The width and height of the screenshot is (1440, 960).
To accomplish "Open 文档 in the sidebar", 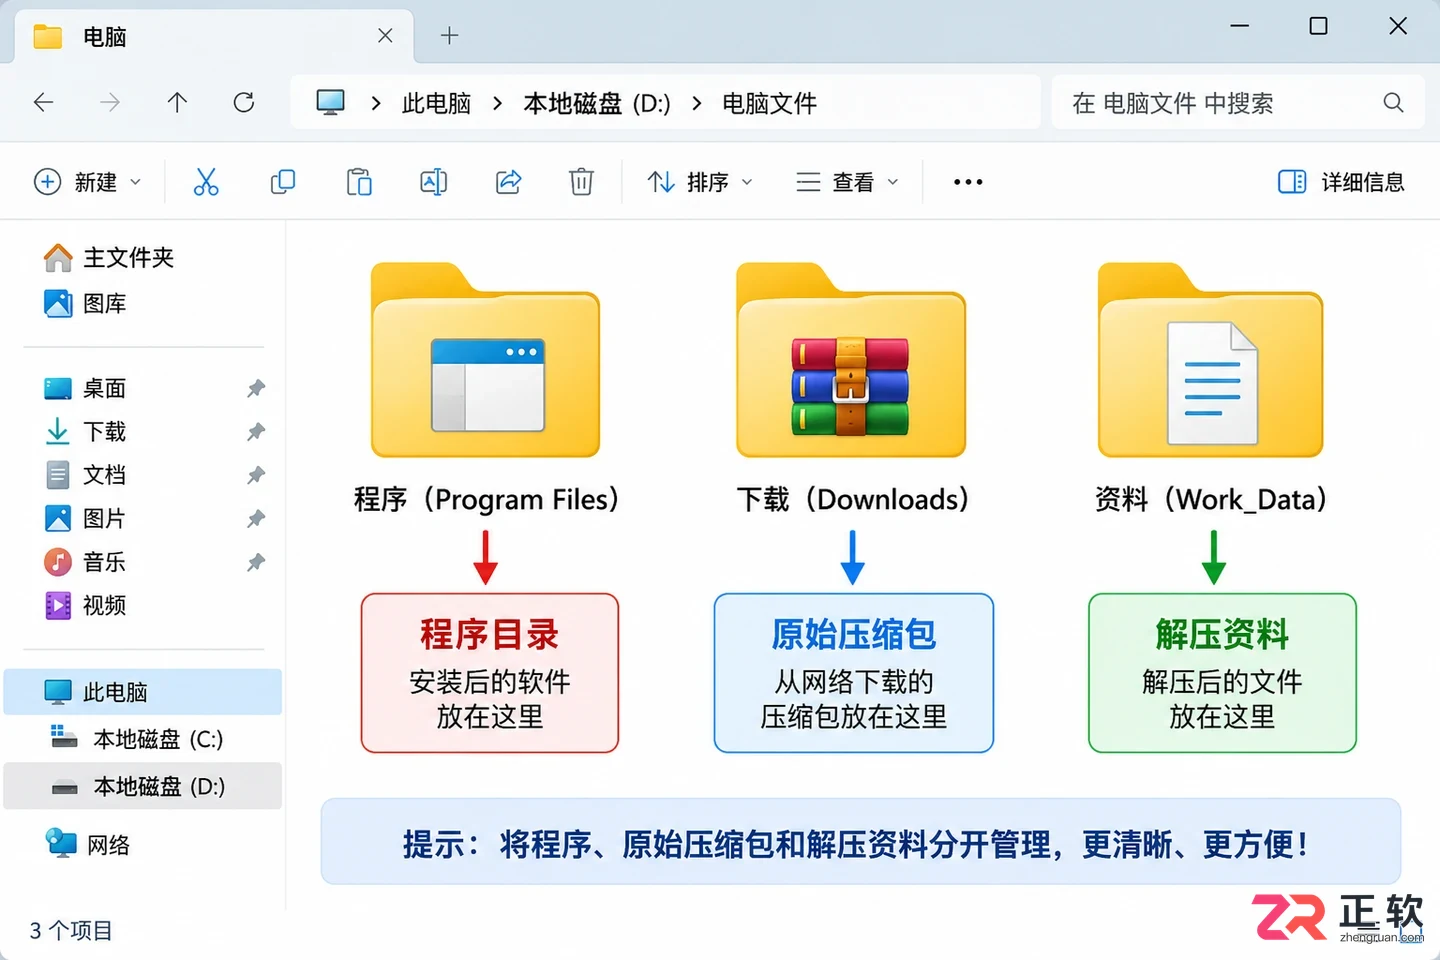I will tap(85, 475).
